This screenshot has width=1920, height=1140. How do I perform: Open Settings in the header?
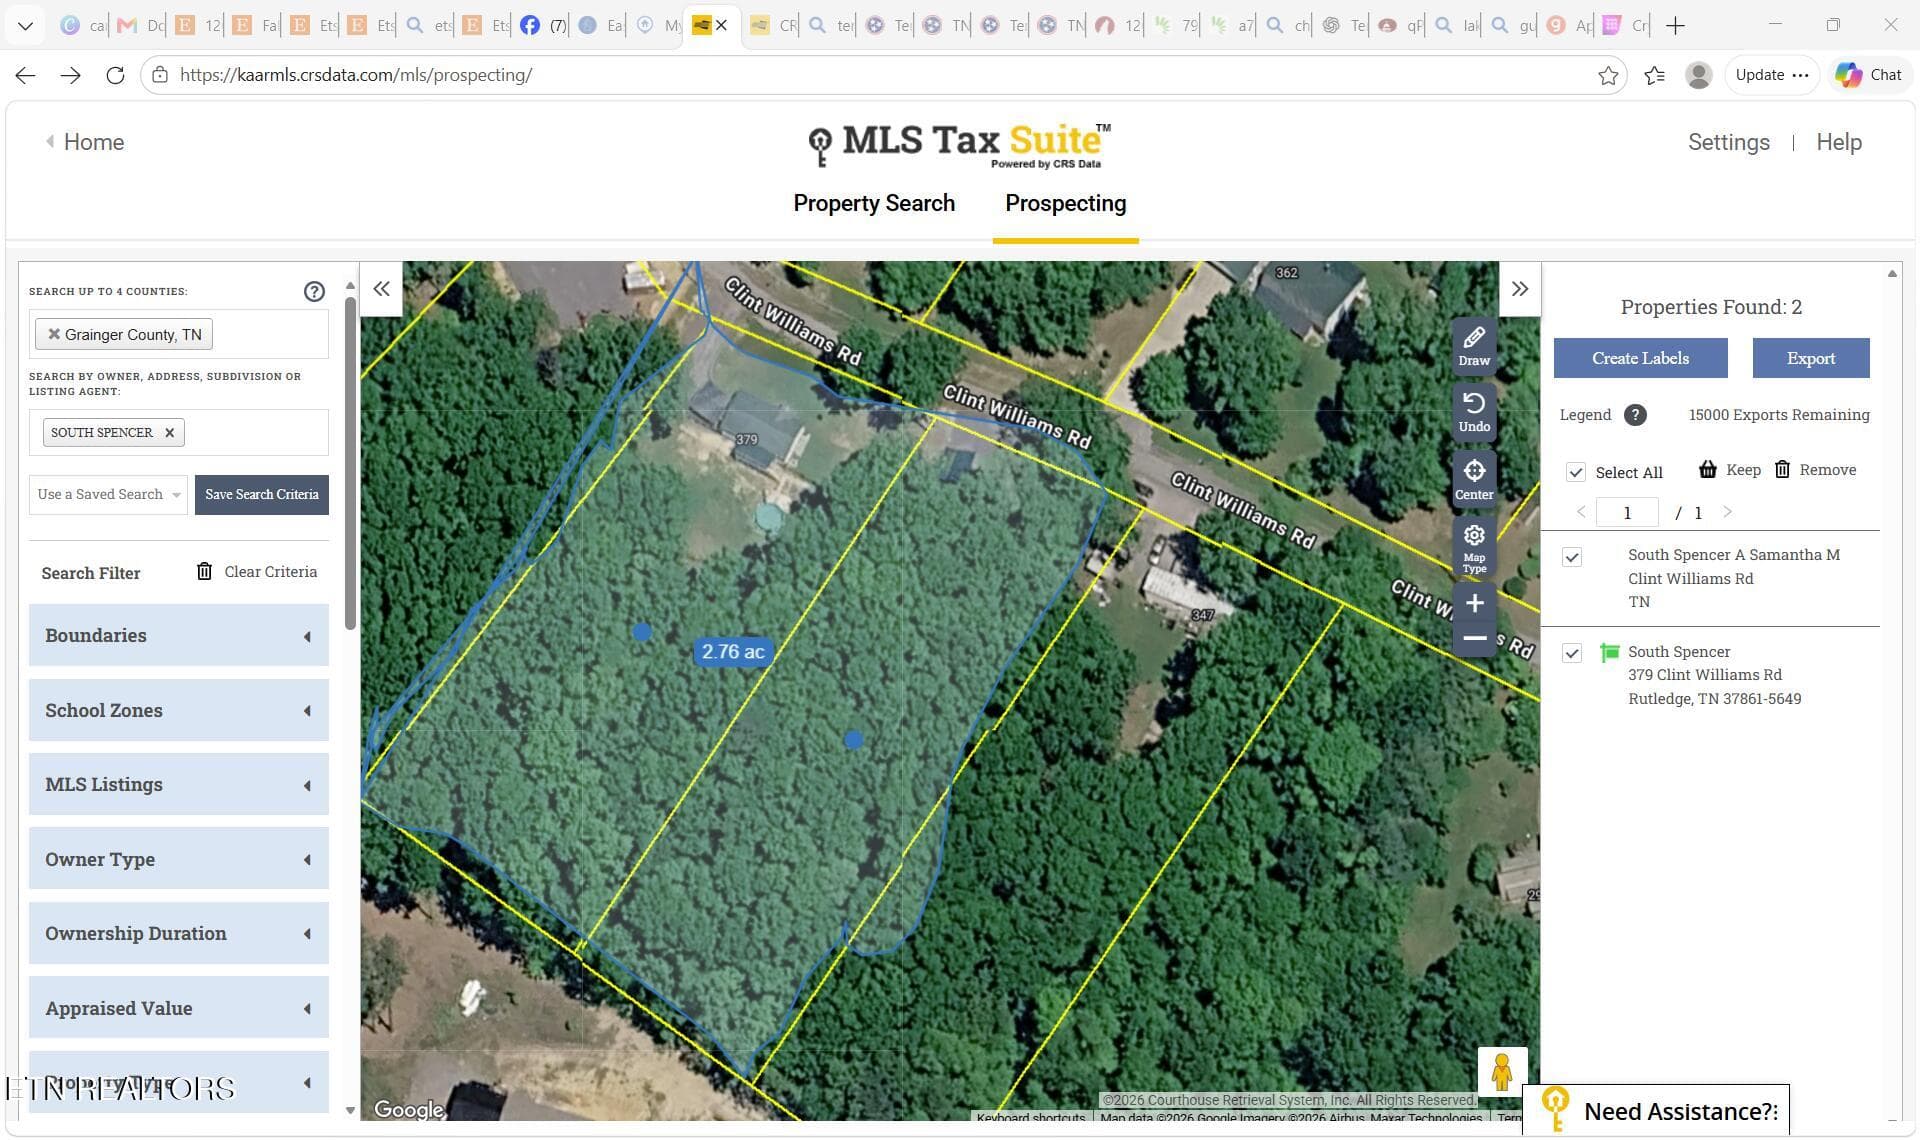[1728, 142]
